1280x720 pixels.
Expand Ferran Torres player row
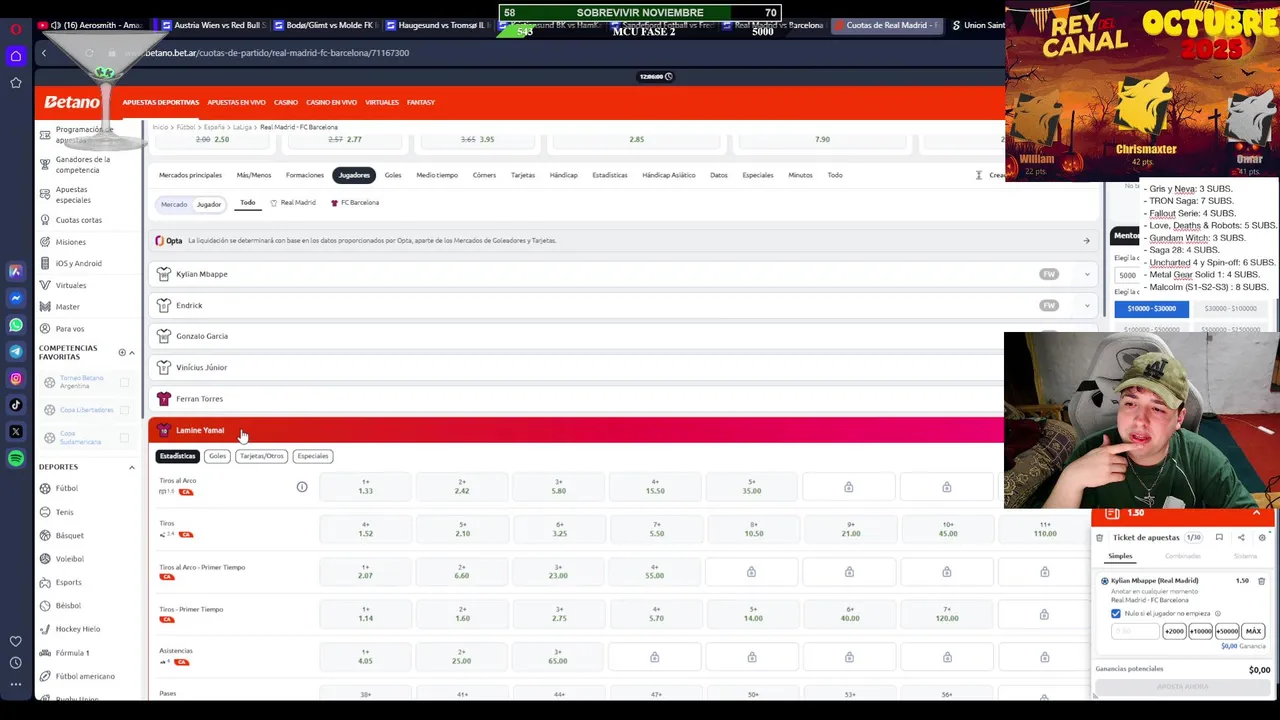[x=577, y=399]
